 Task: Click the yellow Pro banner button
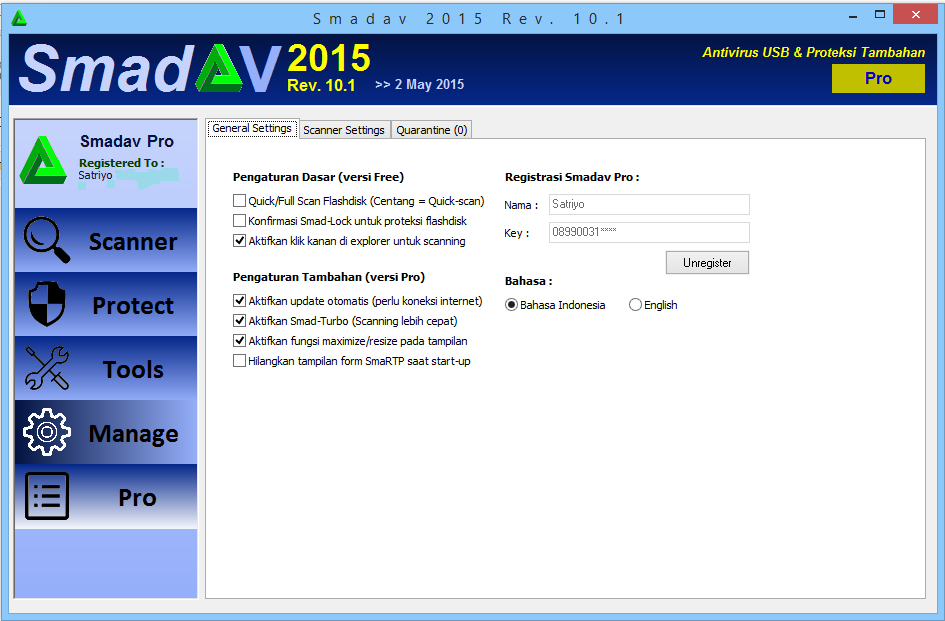[x=878, y=78]
